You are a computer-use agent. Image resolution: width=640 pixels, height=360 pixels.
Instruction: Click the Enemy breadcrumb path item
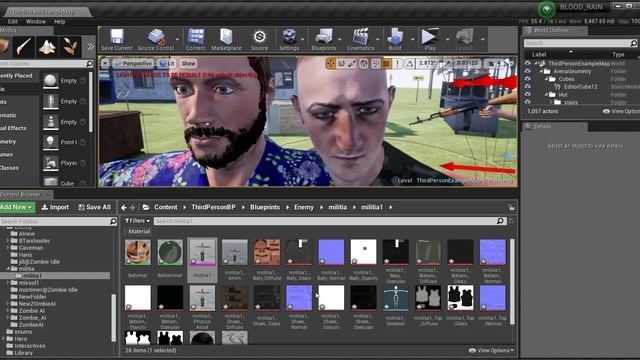click(x=304, y=207)
